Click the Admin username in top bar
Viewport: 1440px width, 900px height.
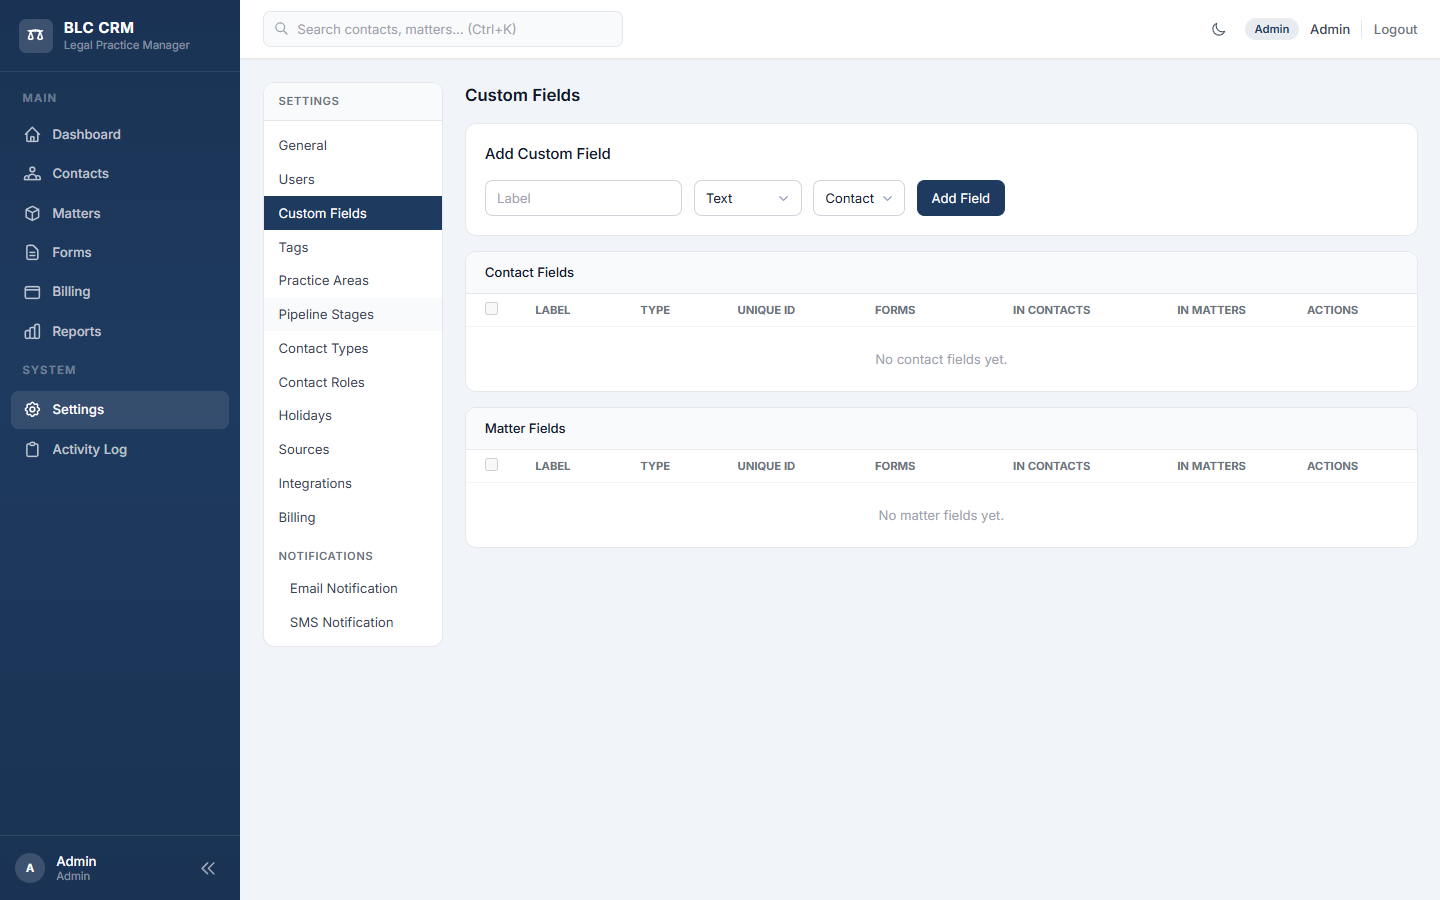tap(1330, 29)
